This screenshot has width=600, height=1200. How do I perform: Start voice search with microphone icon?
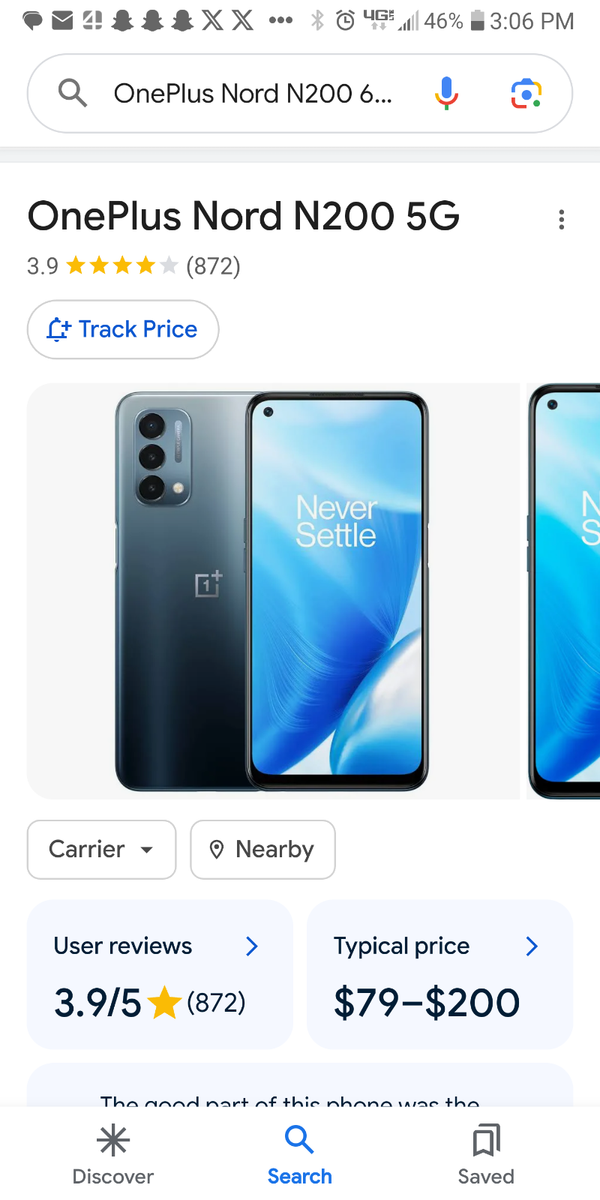tap(447, 94)
